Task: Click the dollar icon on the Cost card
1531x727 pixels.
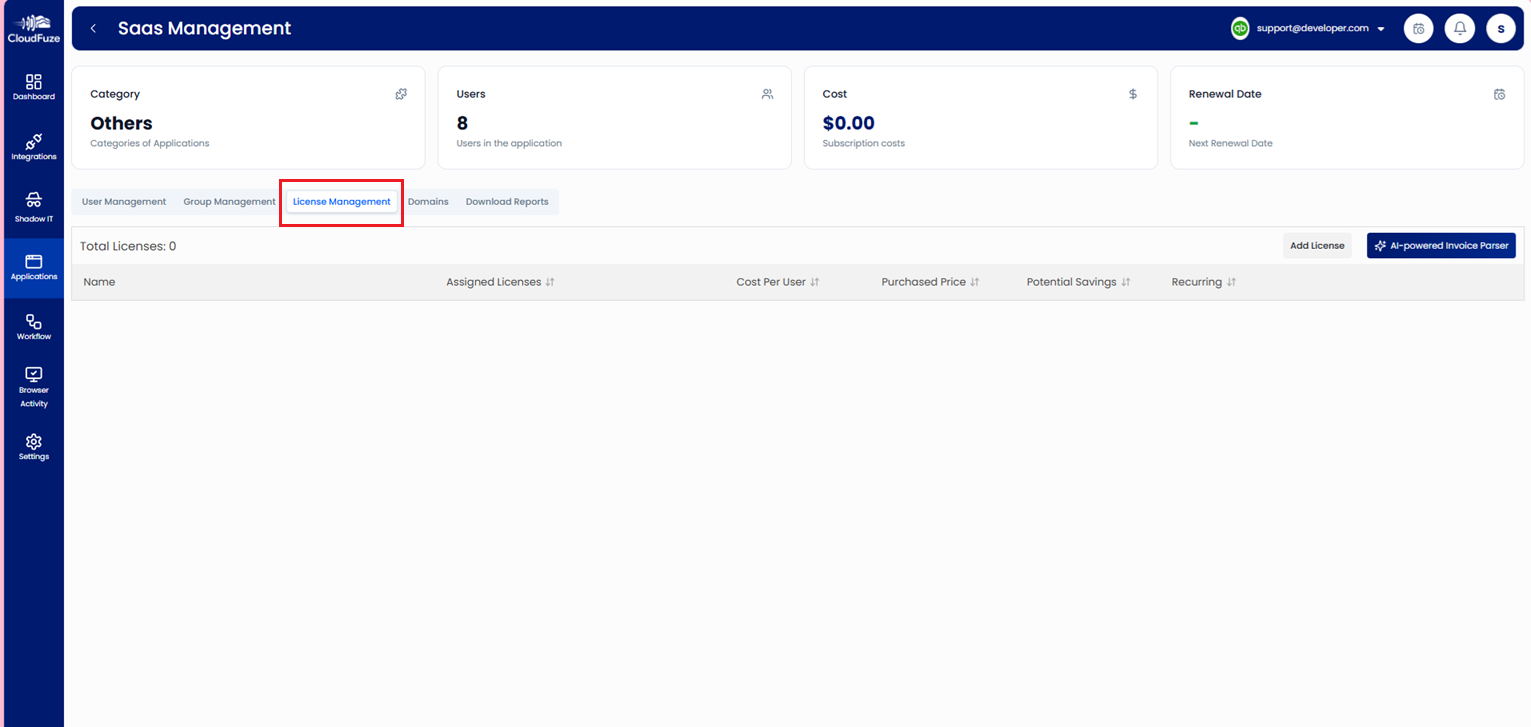Action: coord(1132,93)
